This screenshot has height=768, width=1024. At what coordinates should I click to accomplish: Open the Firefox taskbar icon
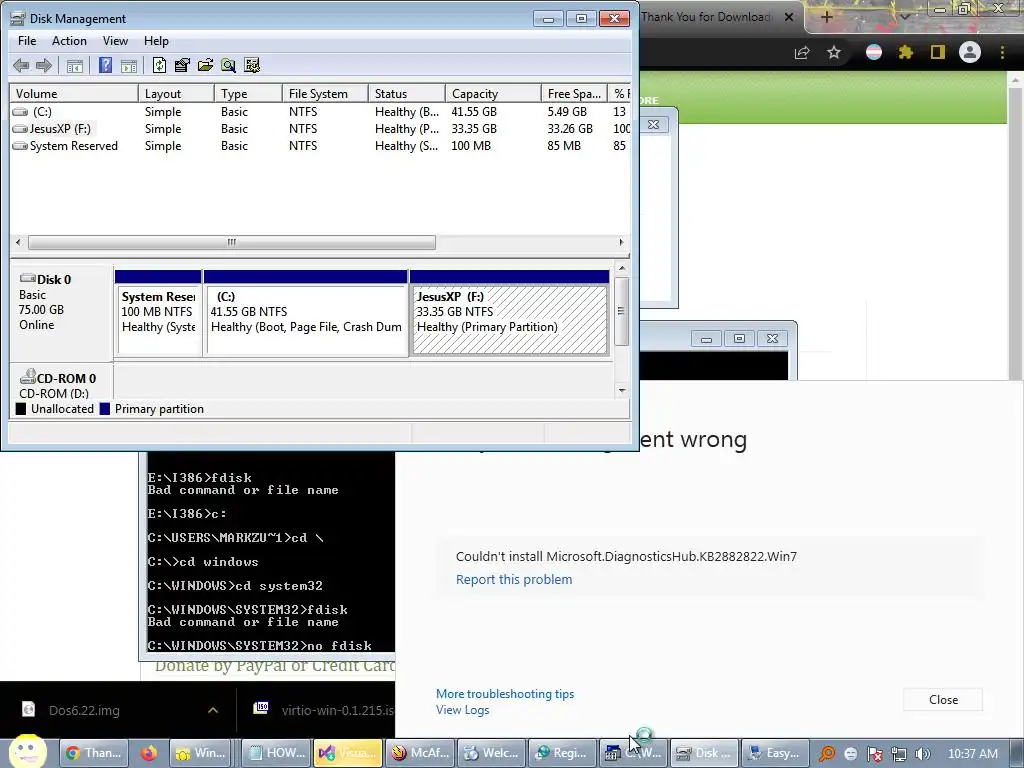149,753
